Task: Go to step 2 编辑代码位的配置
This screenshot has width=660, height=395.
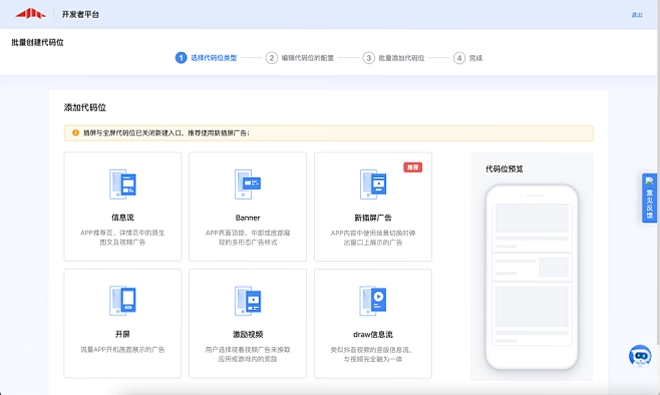Action: [300, 58]
